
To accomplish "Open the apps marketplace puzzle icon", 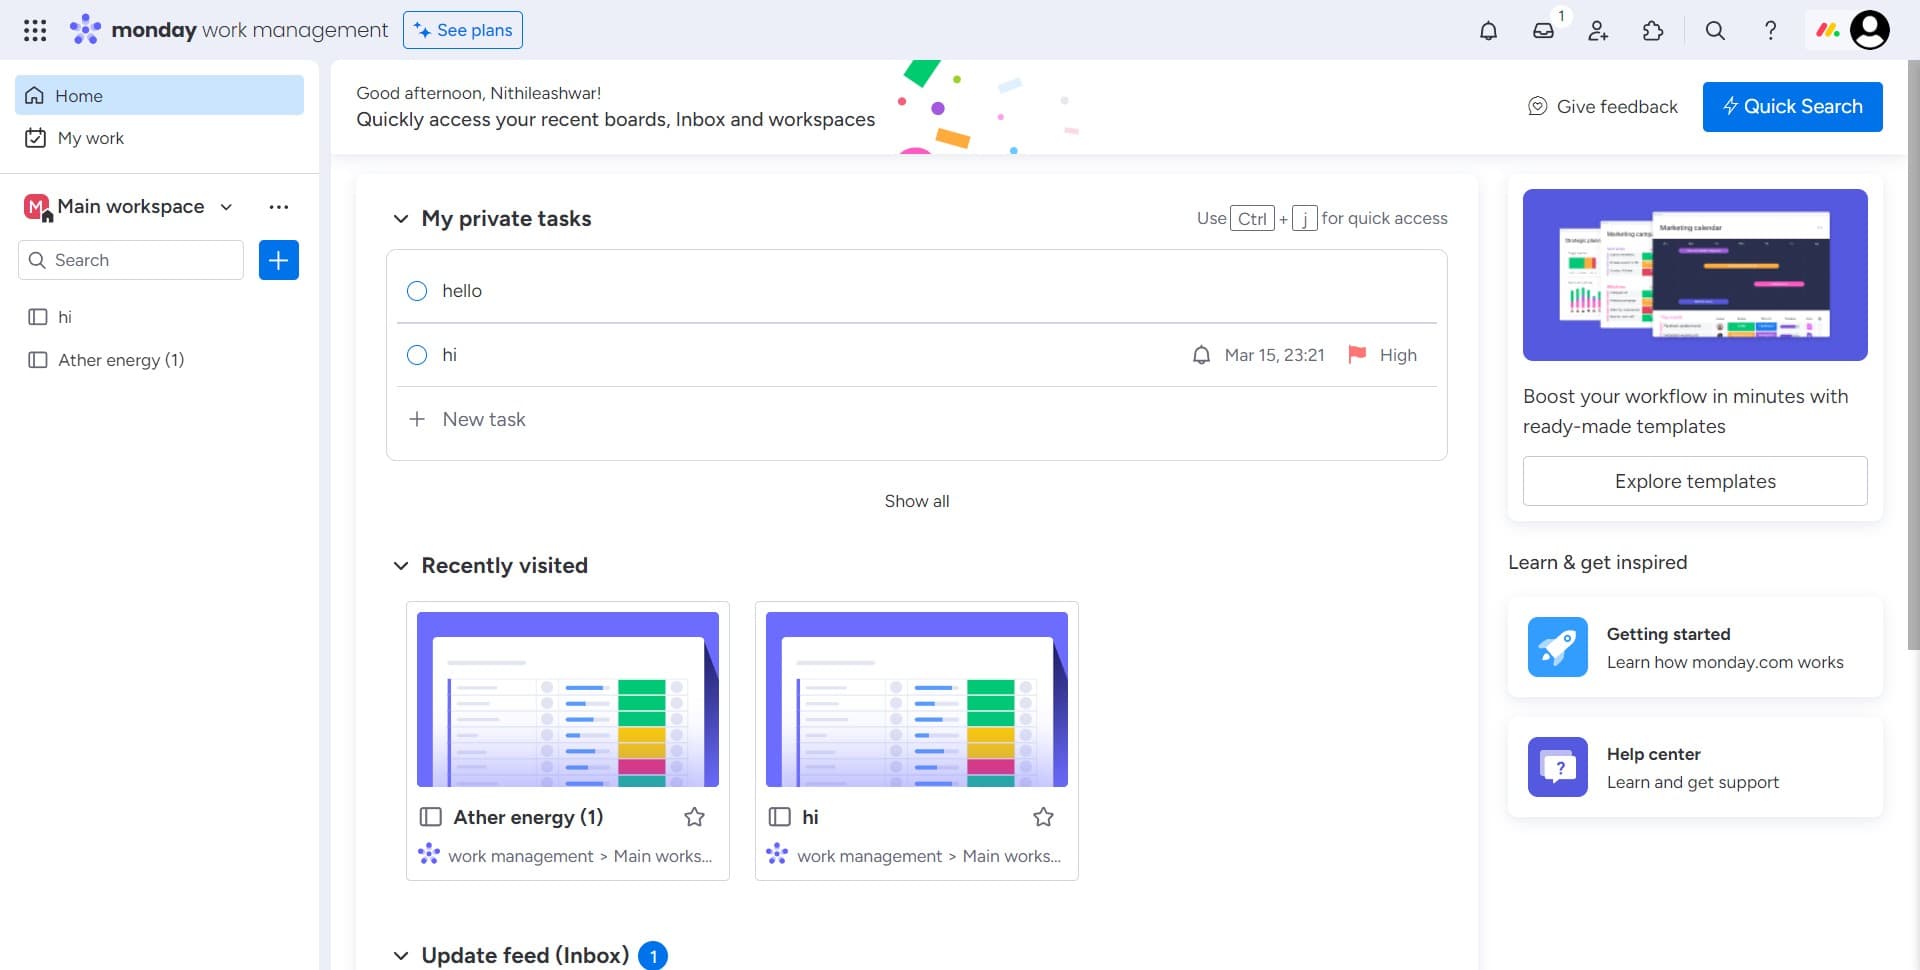I will (x=1653, y=31).
